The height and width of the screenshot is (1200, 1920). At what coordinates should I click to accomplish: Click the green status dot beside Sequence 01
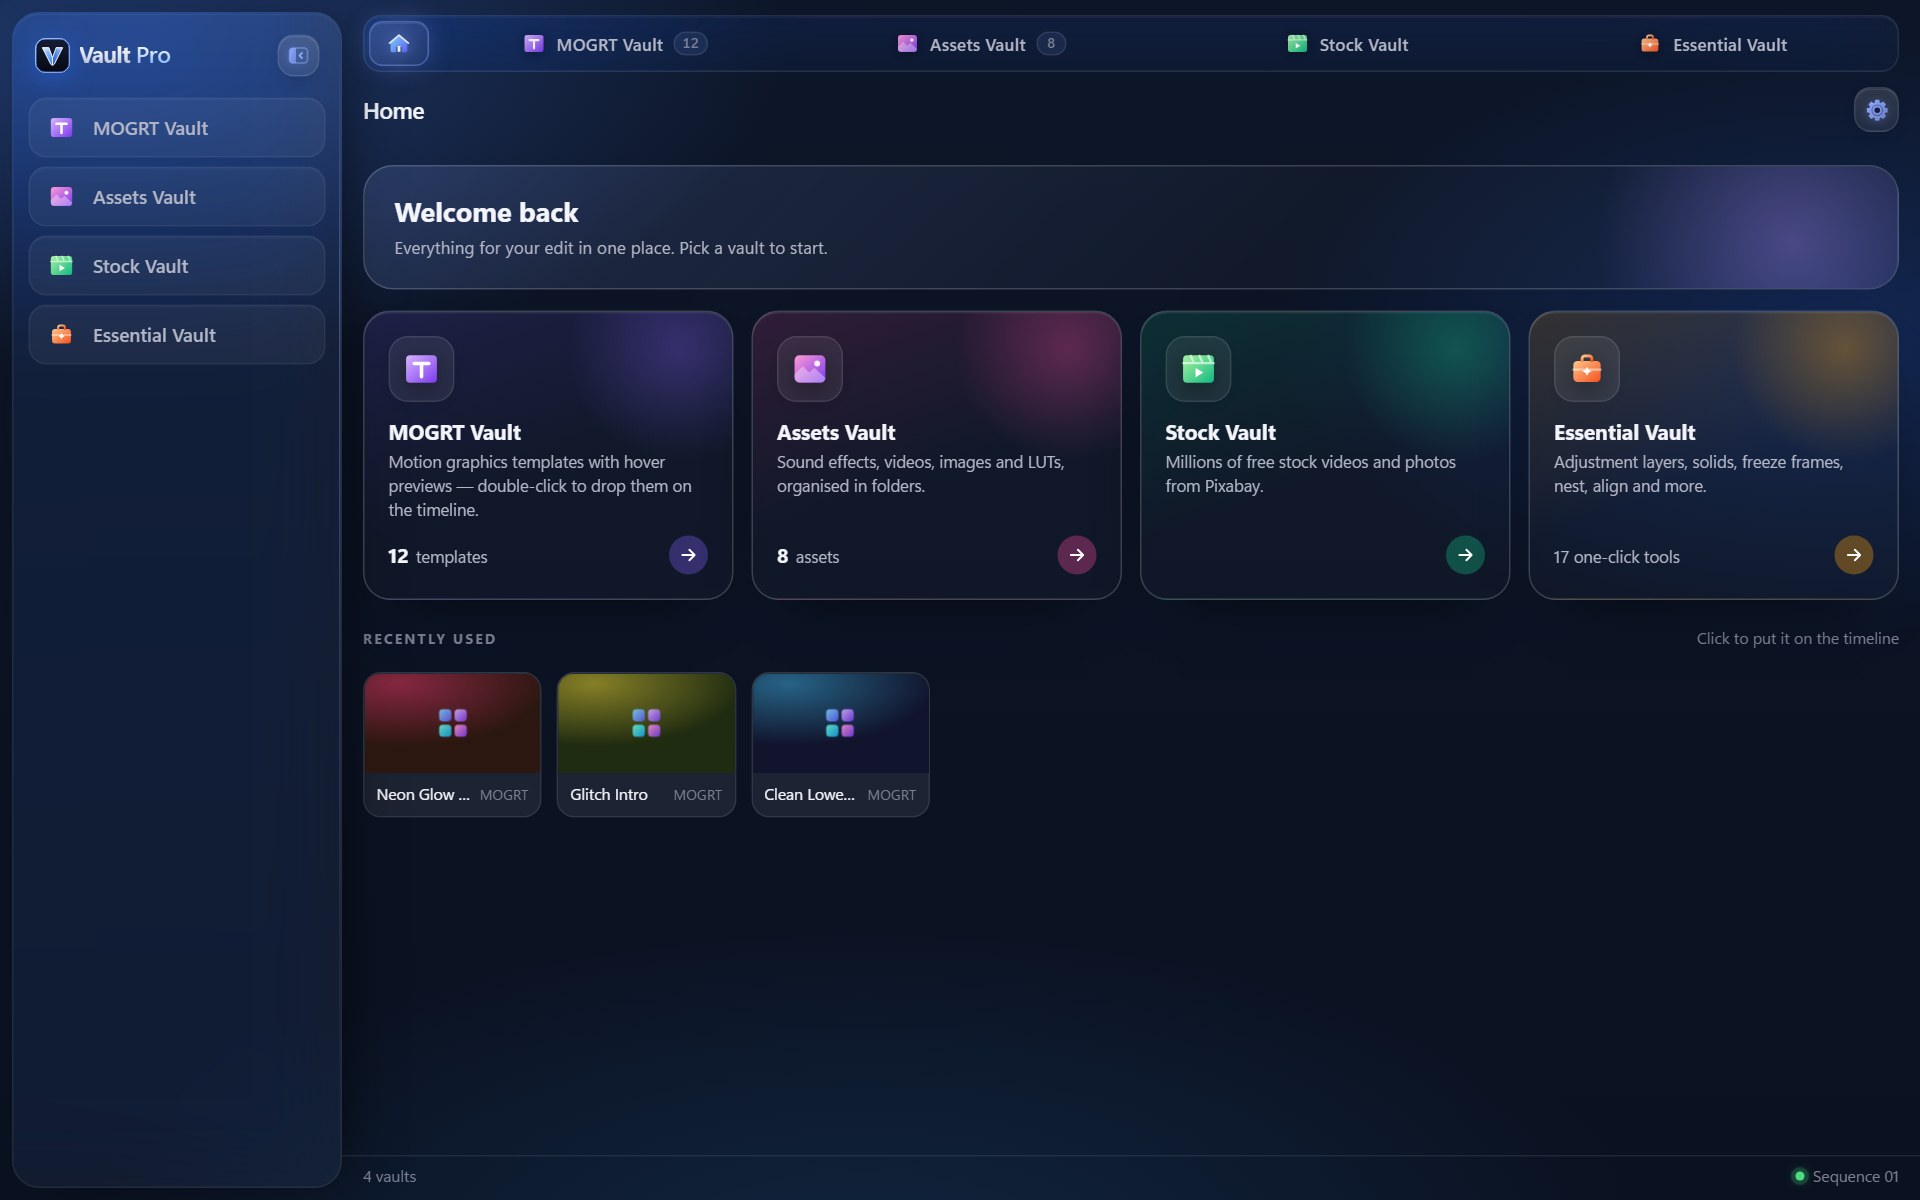point(1800,1177)
